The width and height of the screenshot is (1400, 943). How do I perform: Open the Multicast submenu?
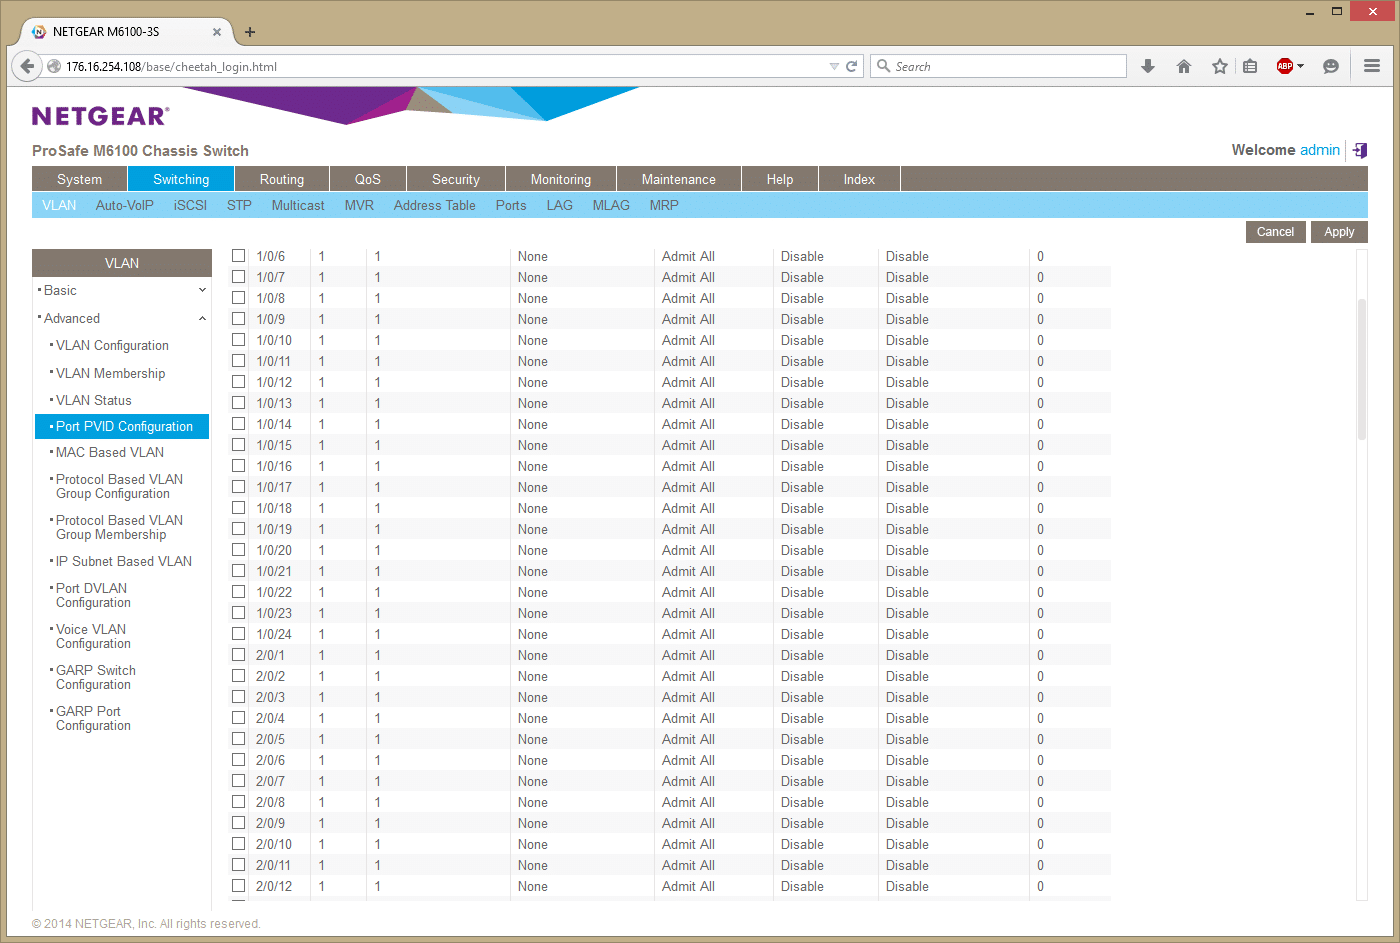[298, 205]
